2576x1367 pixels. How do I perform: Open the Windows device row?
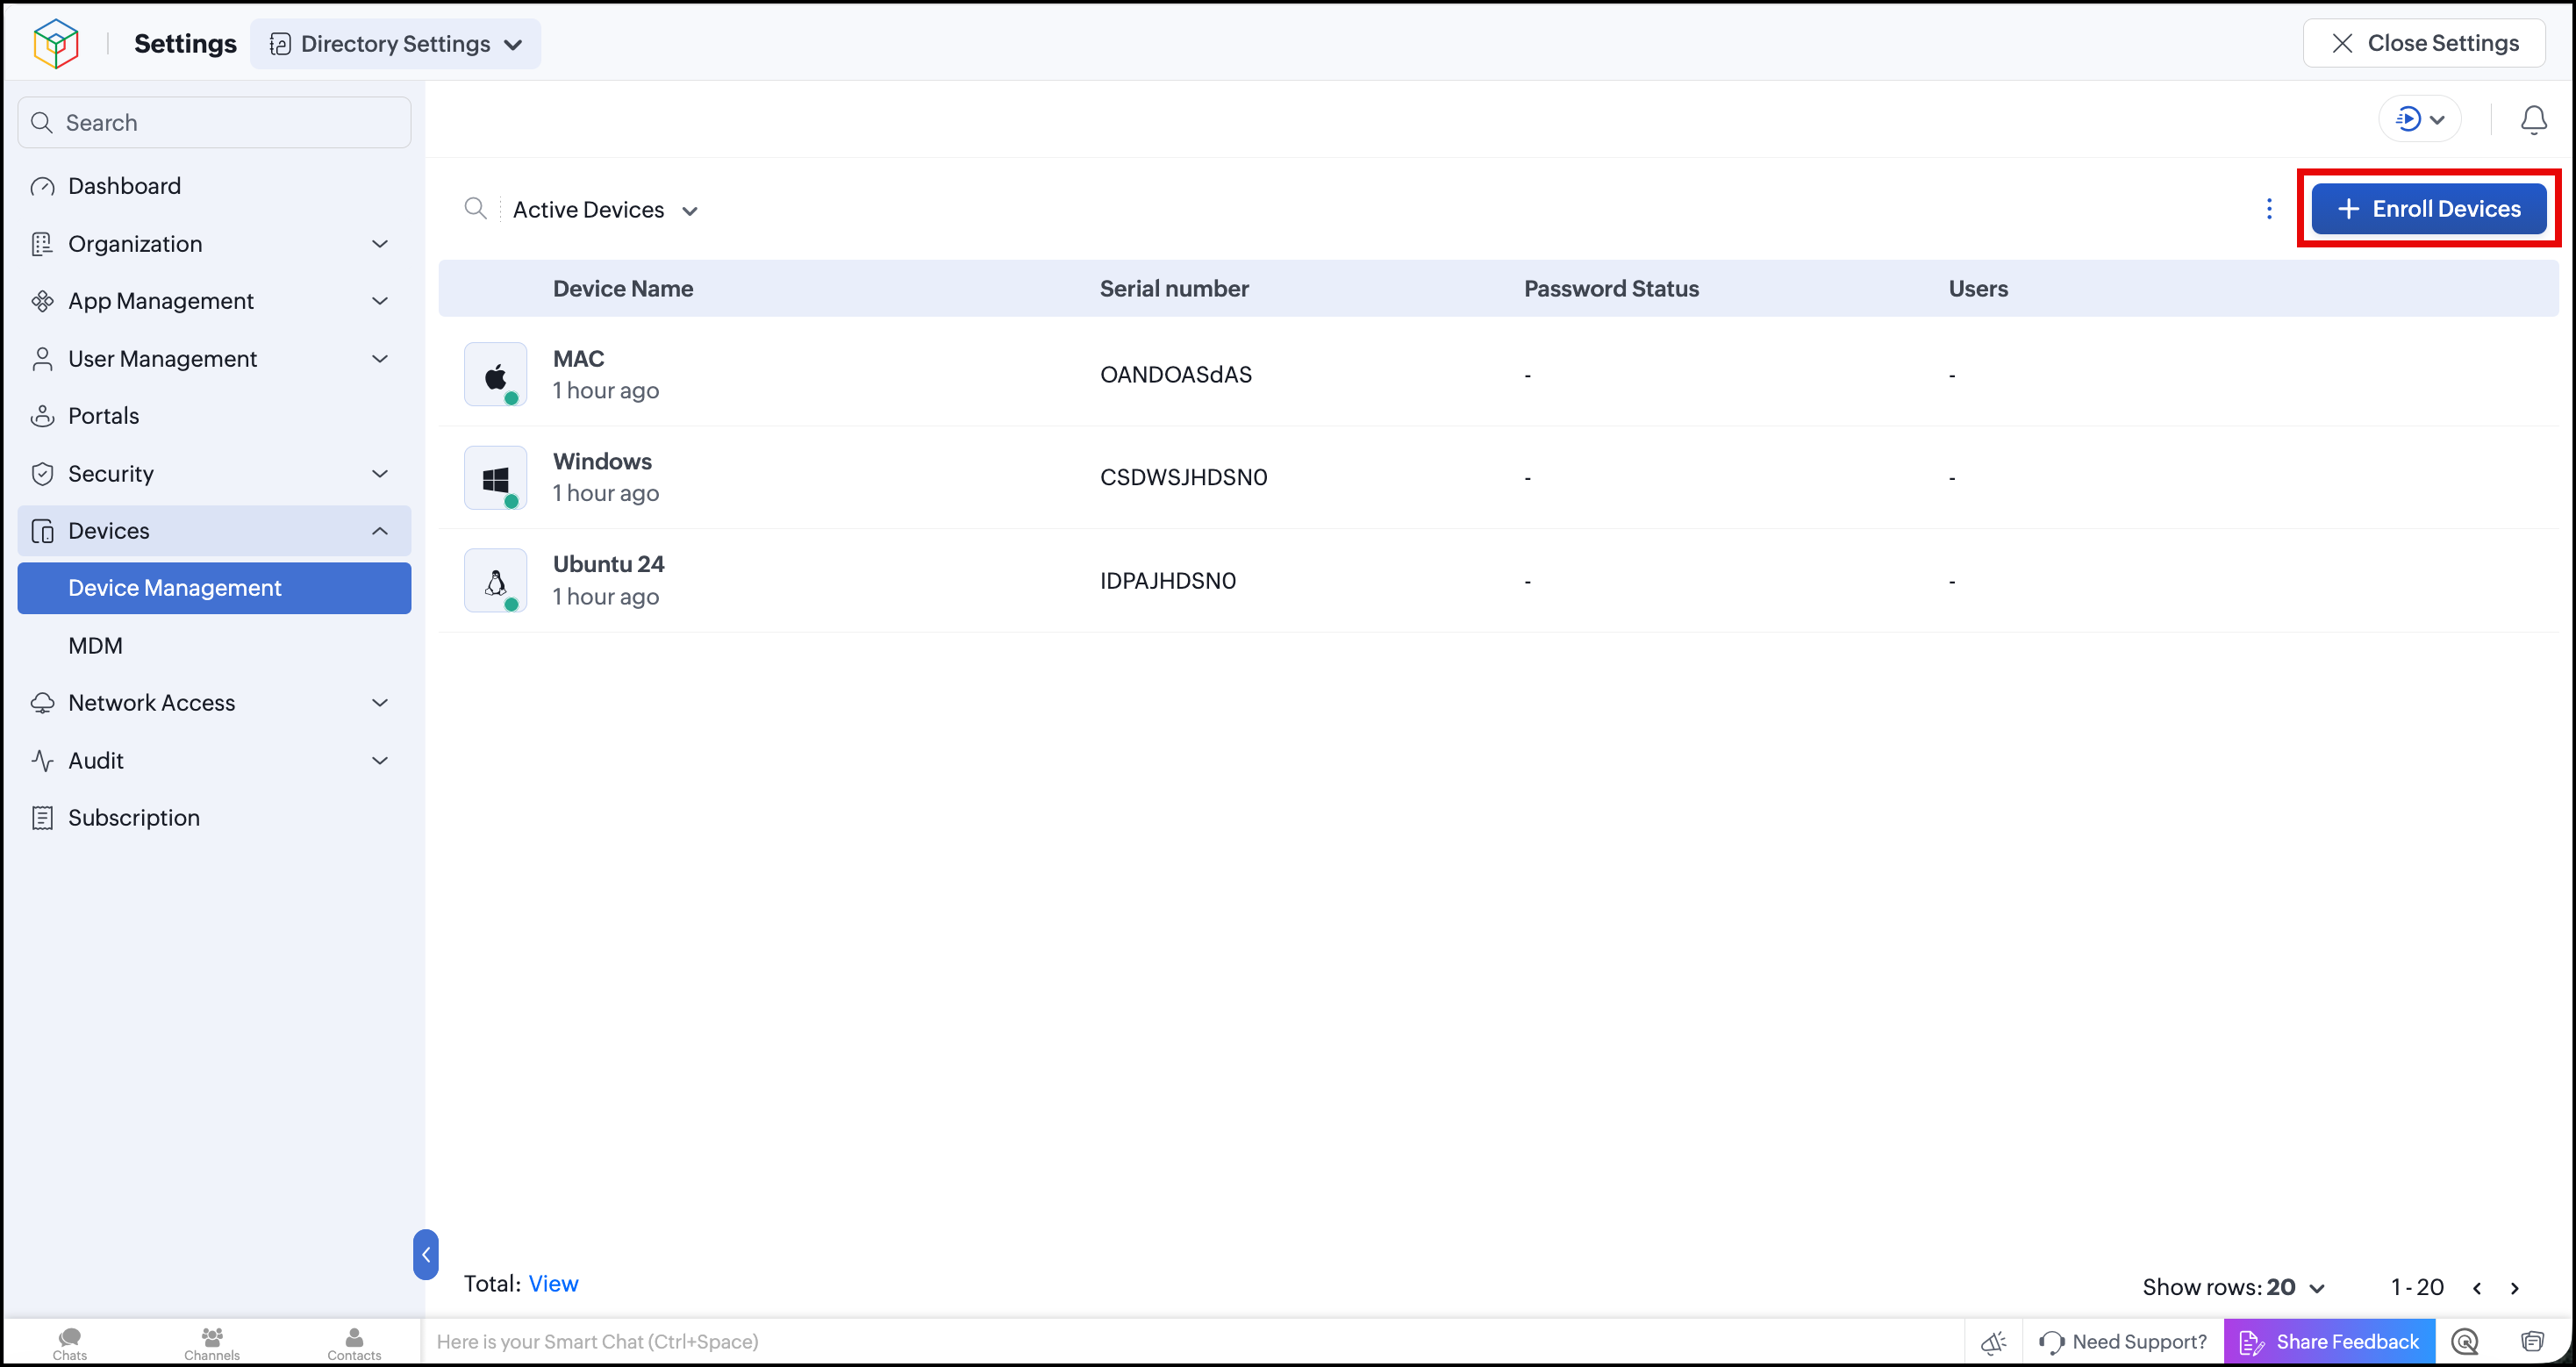coord(1498,478)
